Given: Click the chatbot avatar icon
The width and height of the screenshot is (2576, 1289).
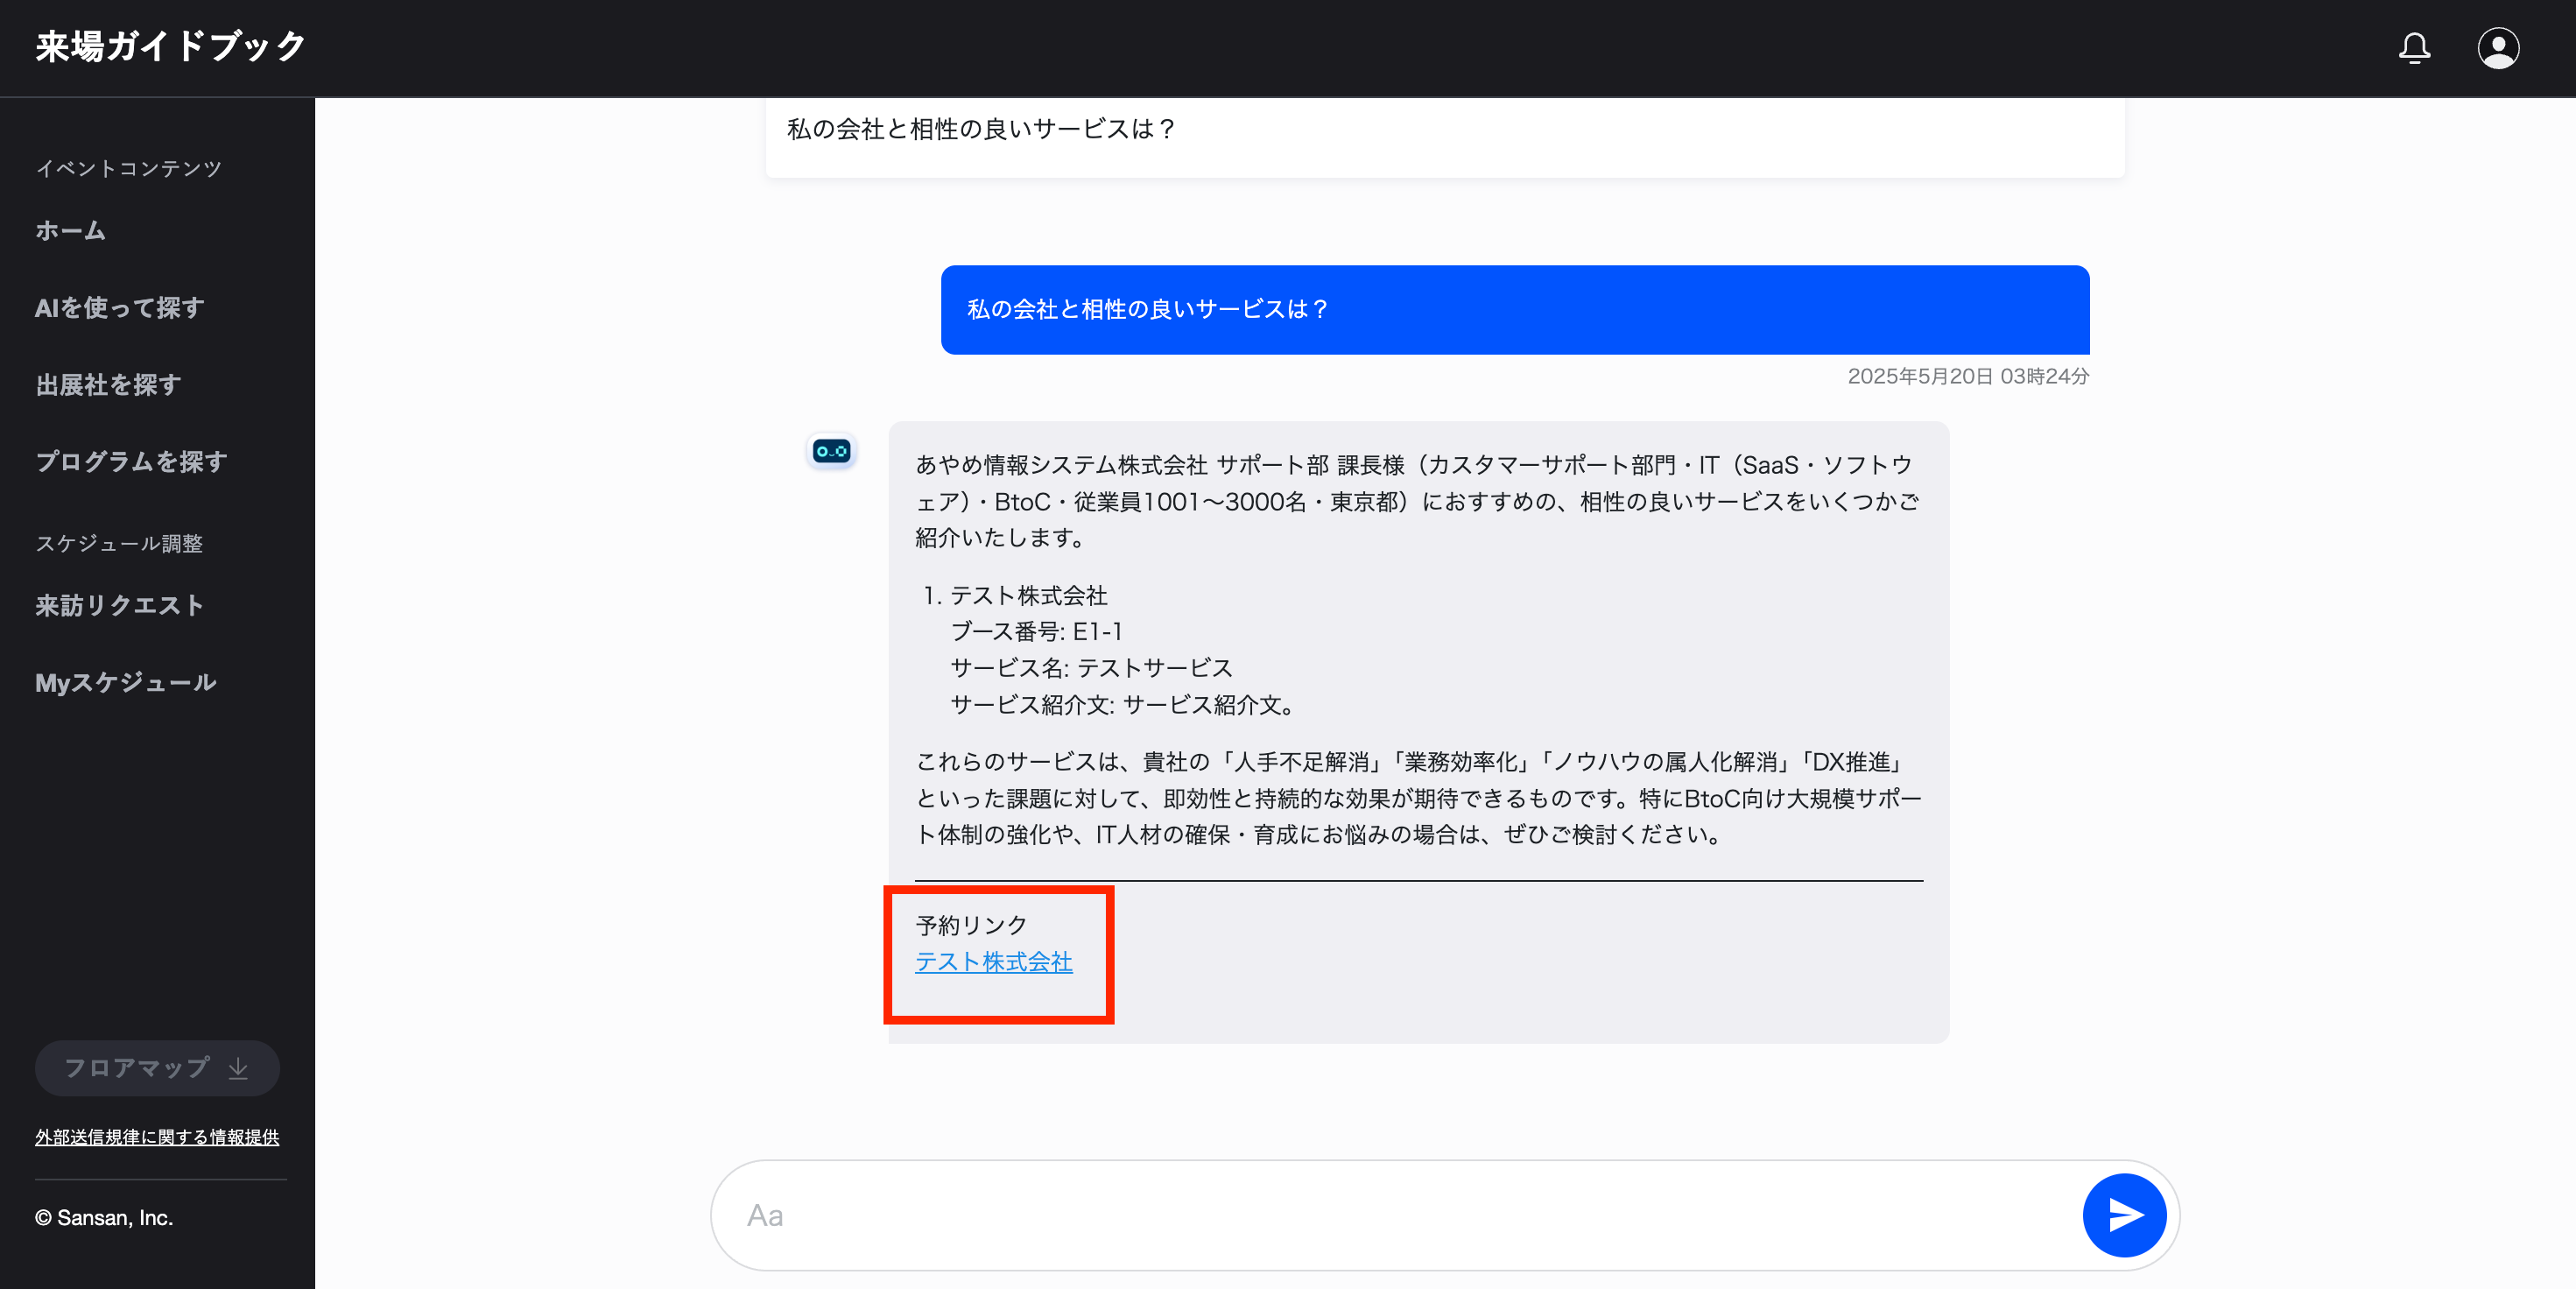Looking at the screenshot, I should pos(832,451).
